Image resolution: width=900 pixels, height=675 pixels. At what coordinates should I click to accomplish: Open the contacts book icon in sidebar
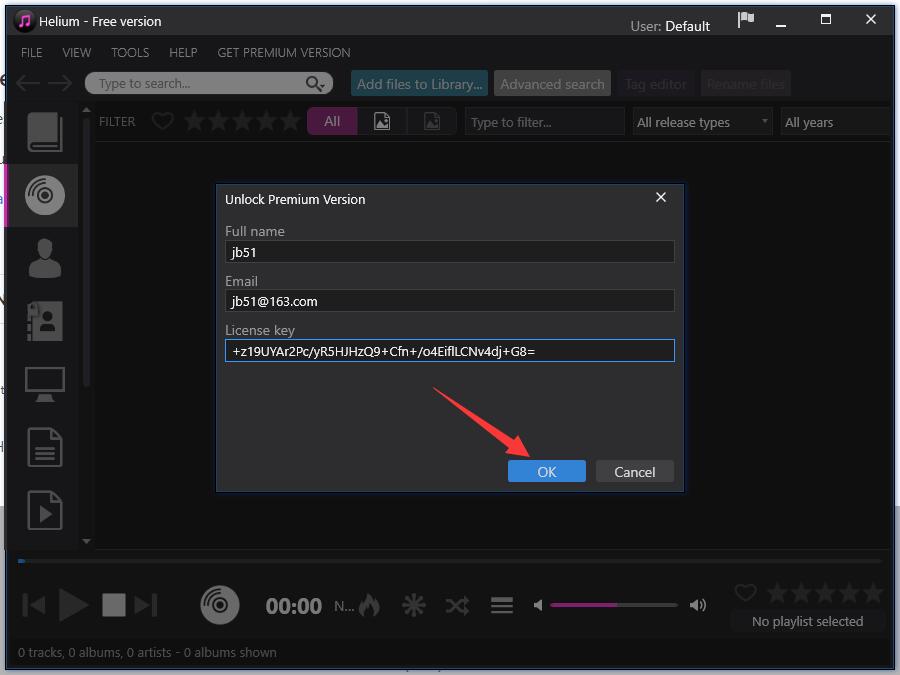[x=45, y=321]
